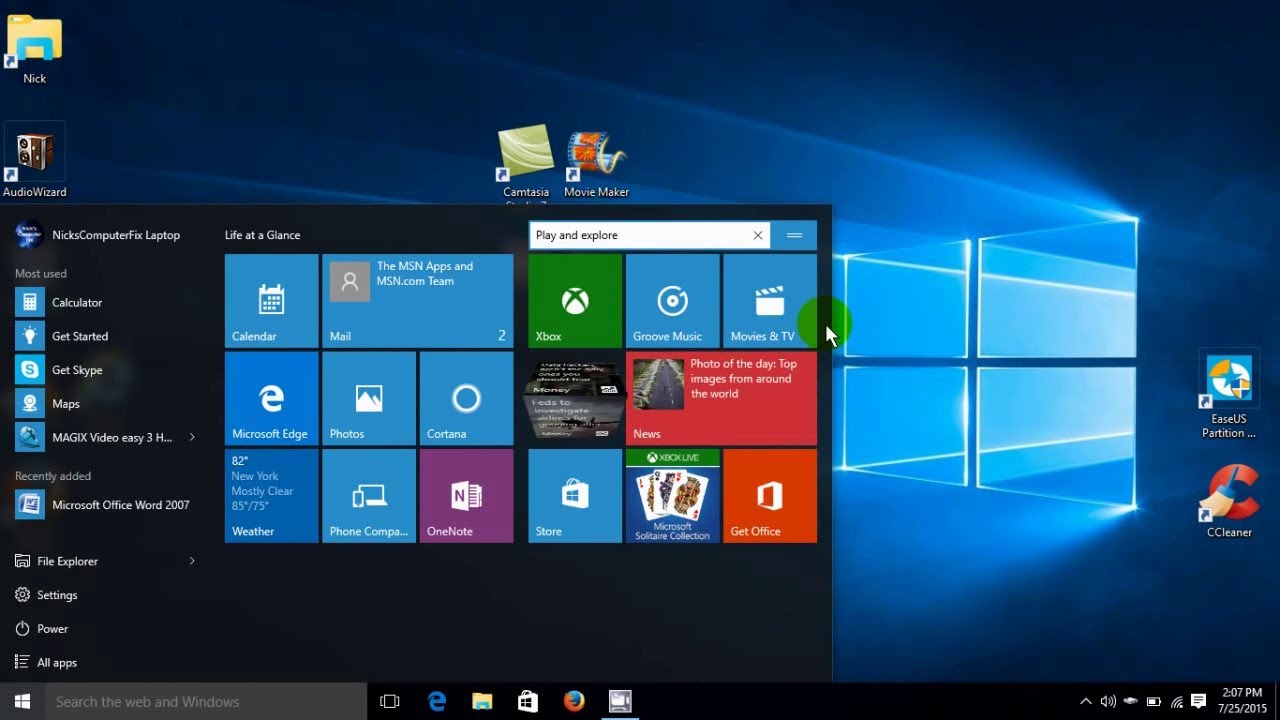Viewport: 1280px width, 720px height.
Task: Click the Search the web and Windows box
Action: 206,701
